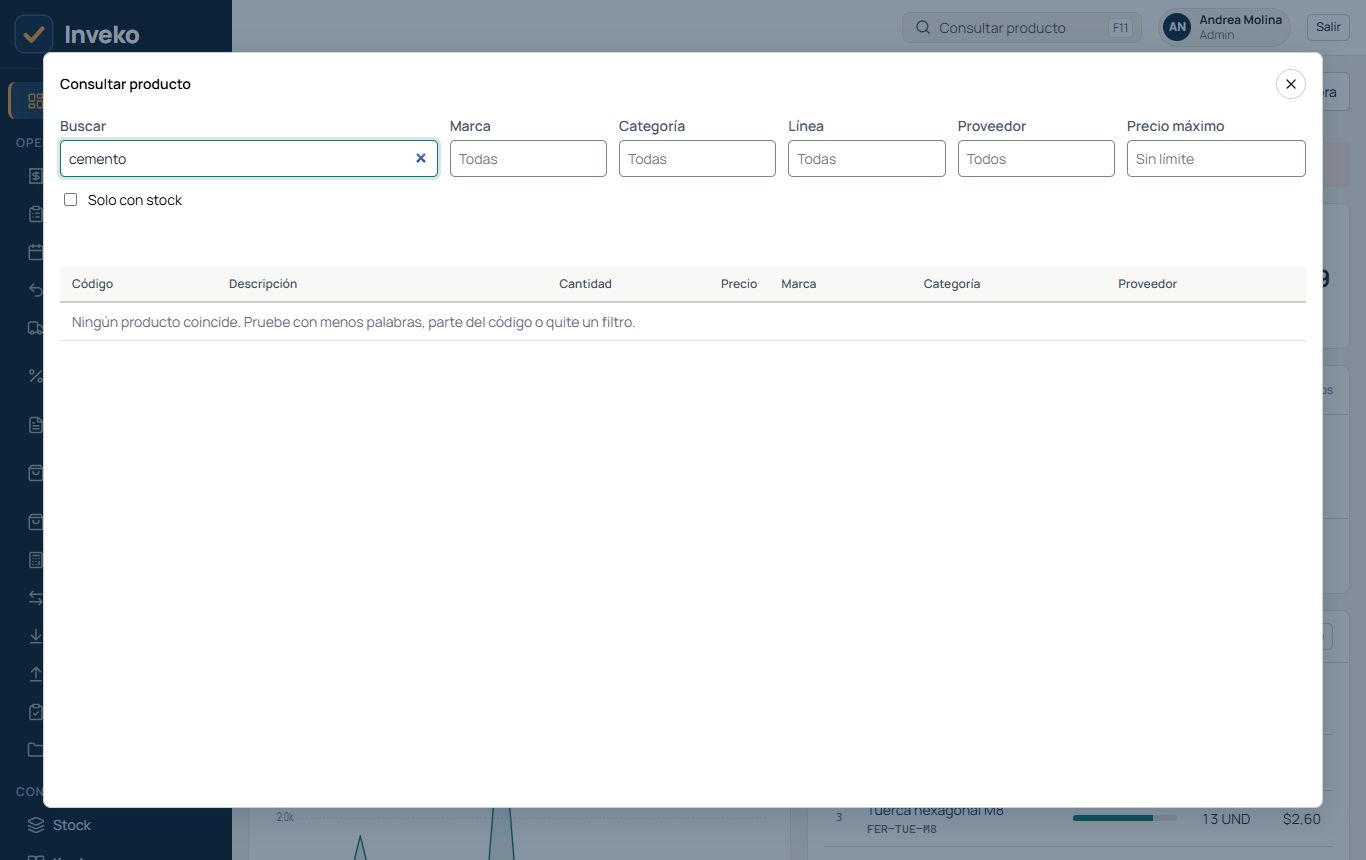The width and height of the screenshot is (1366, 860).
Task: Open the calendar icon in the sidebar
Action: (x=35, y=252)
